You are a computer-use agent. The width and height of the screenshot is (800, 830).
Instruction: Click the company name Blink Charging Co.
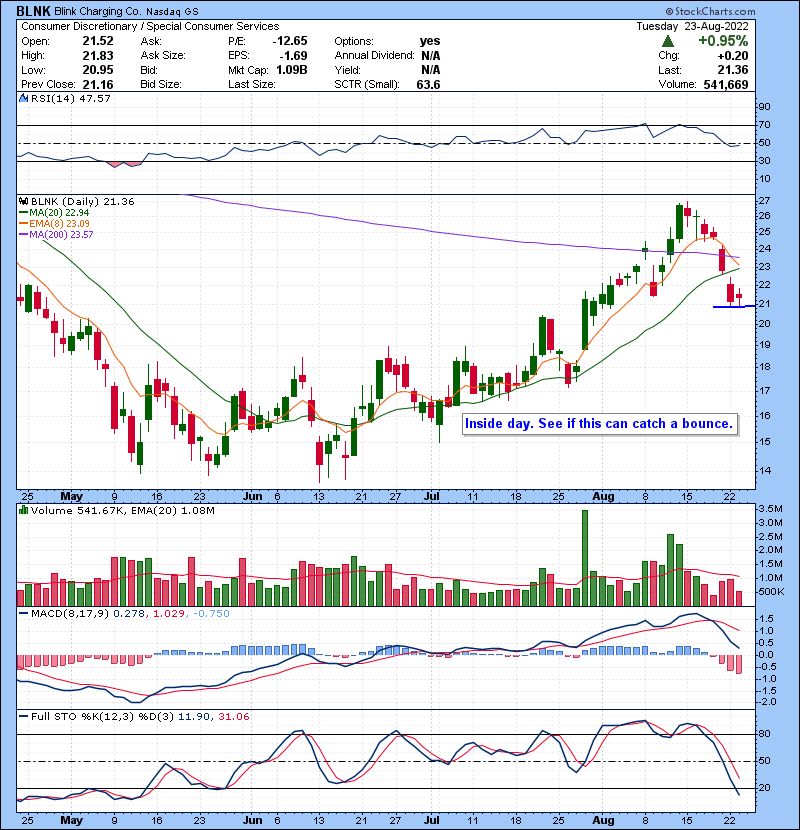coord(98,11)
